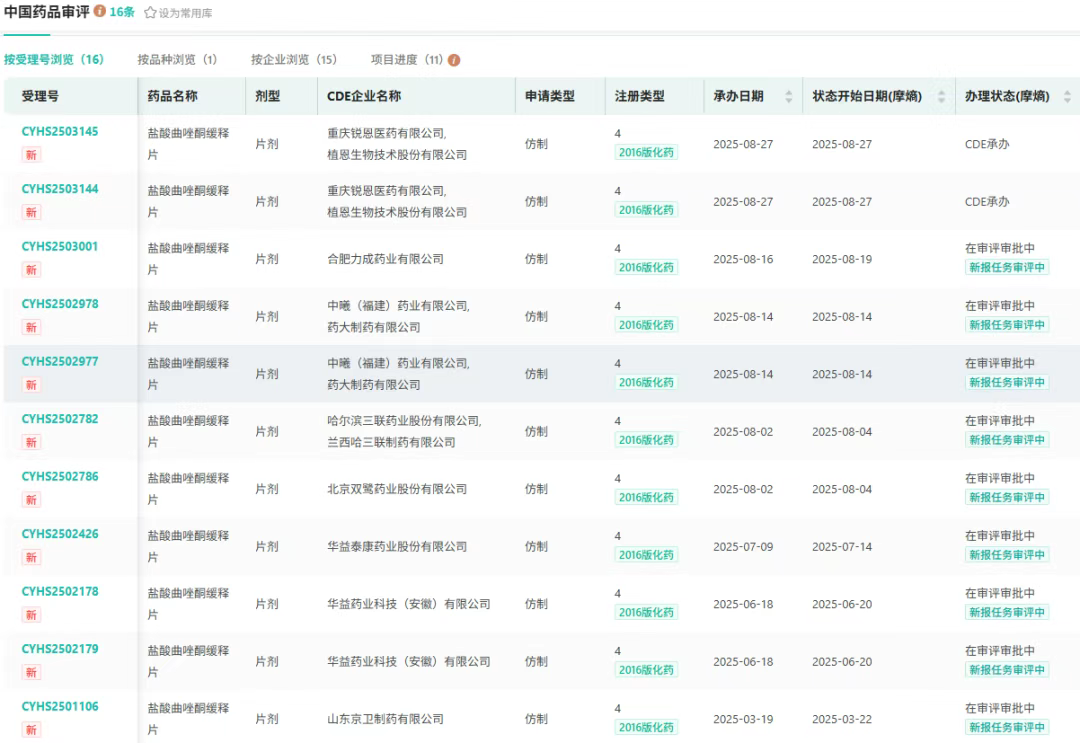Select the 按受理号浏览 (16) tab

(x=54, y=60)
